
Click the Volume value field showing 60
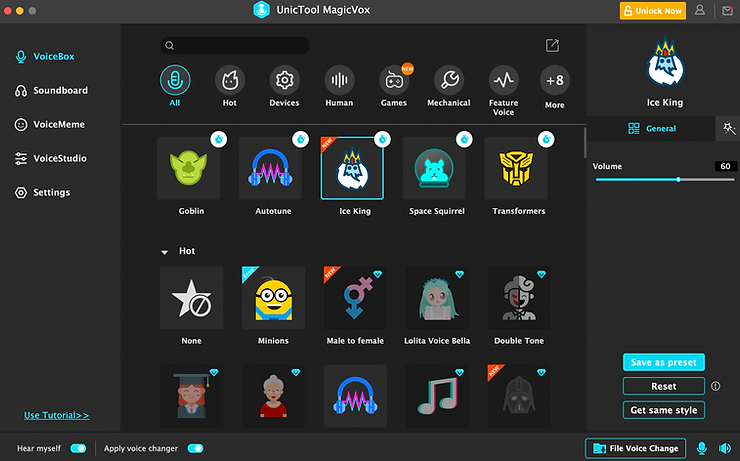tap(725, 166)
